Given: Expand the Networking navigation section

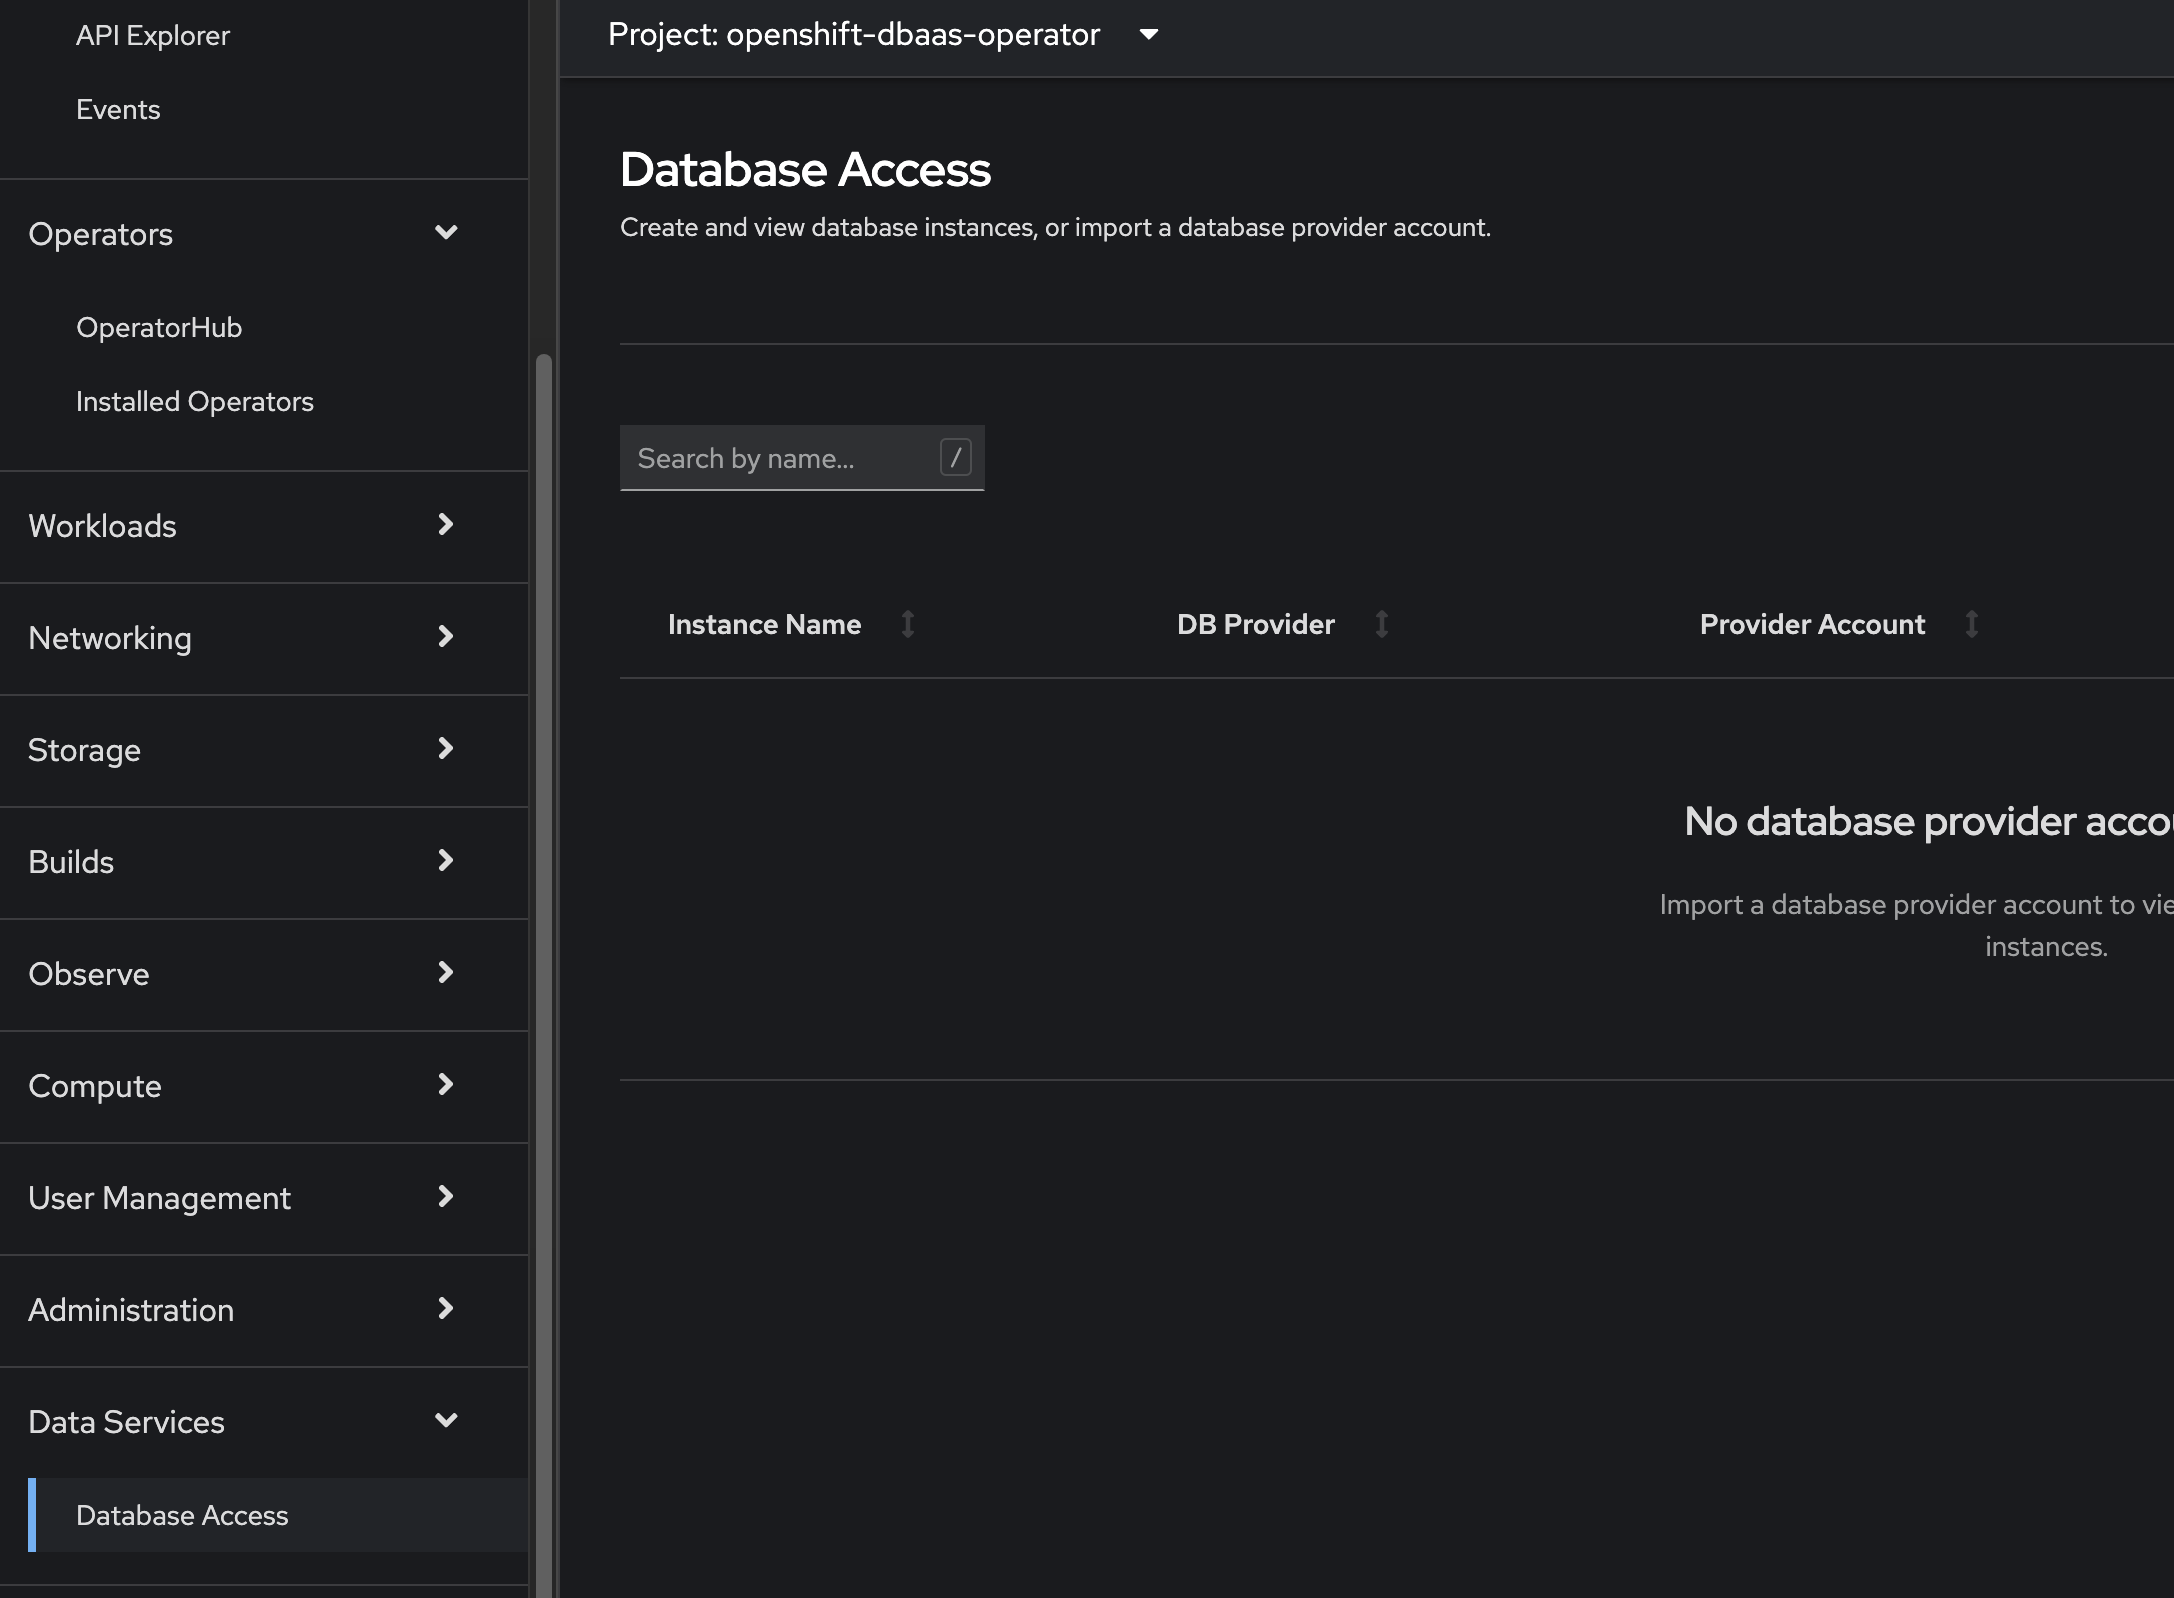Looking at the screenshot, I should (x=240, y=638).
